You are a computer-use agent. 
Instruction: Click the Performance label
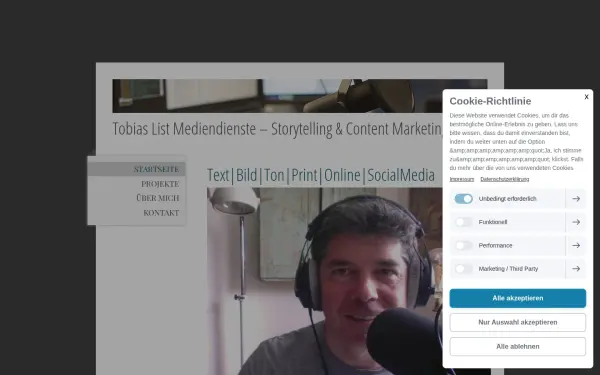pyautogui.click(x=495, y=245)
